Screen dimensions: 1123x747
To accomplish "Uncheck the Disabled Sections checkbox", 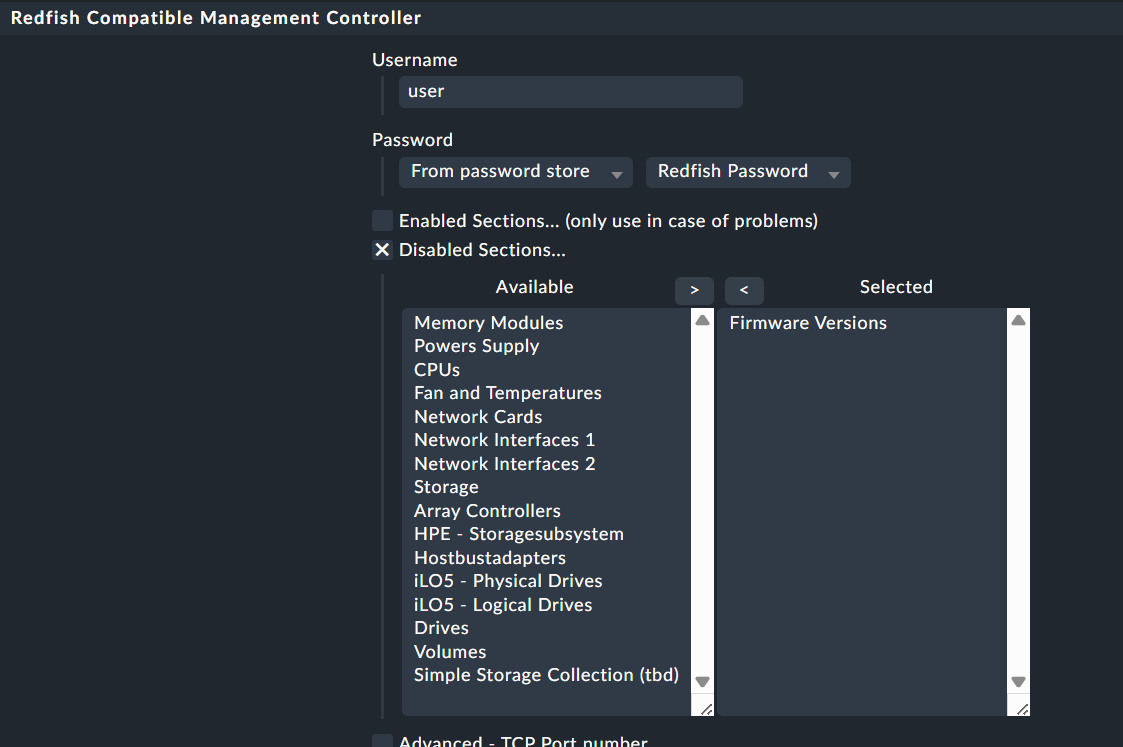I will coord(382,249).
